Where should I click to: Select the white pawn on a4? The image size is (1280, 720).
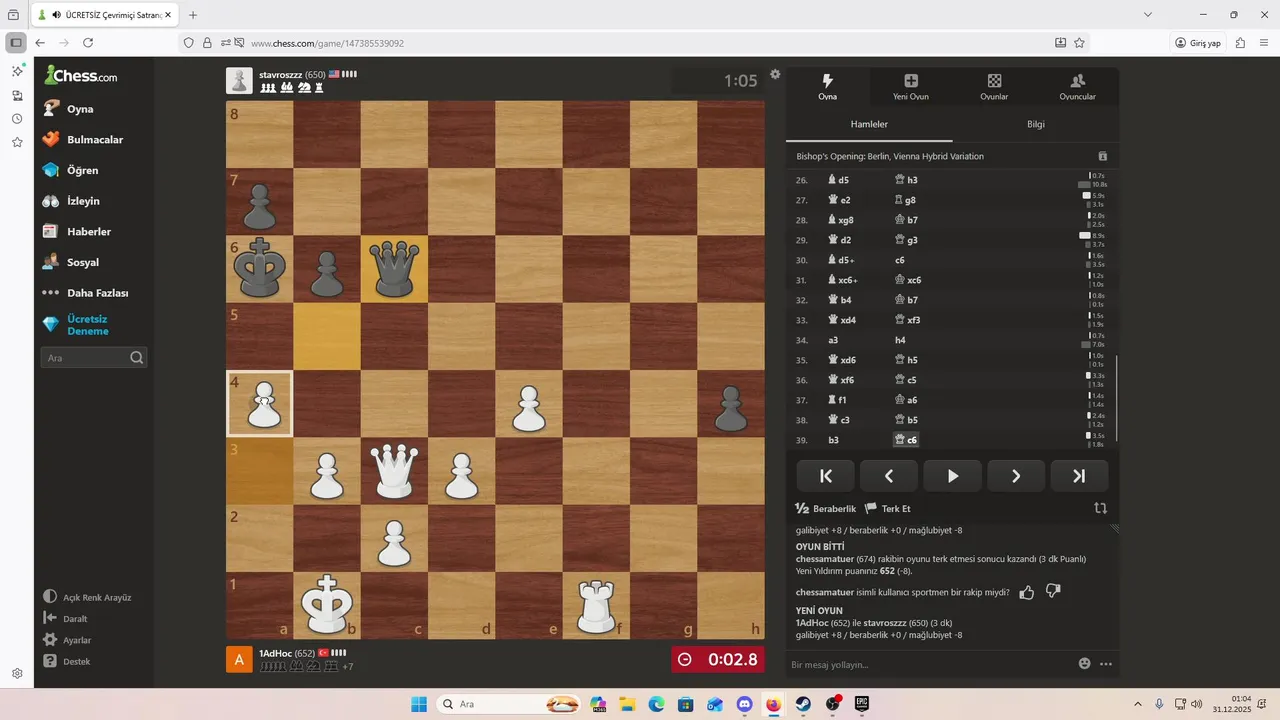[260, 404]
